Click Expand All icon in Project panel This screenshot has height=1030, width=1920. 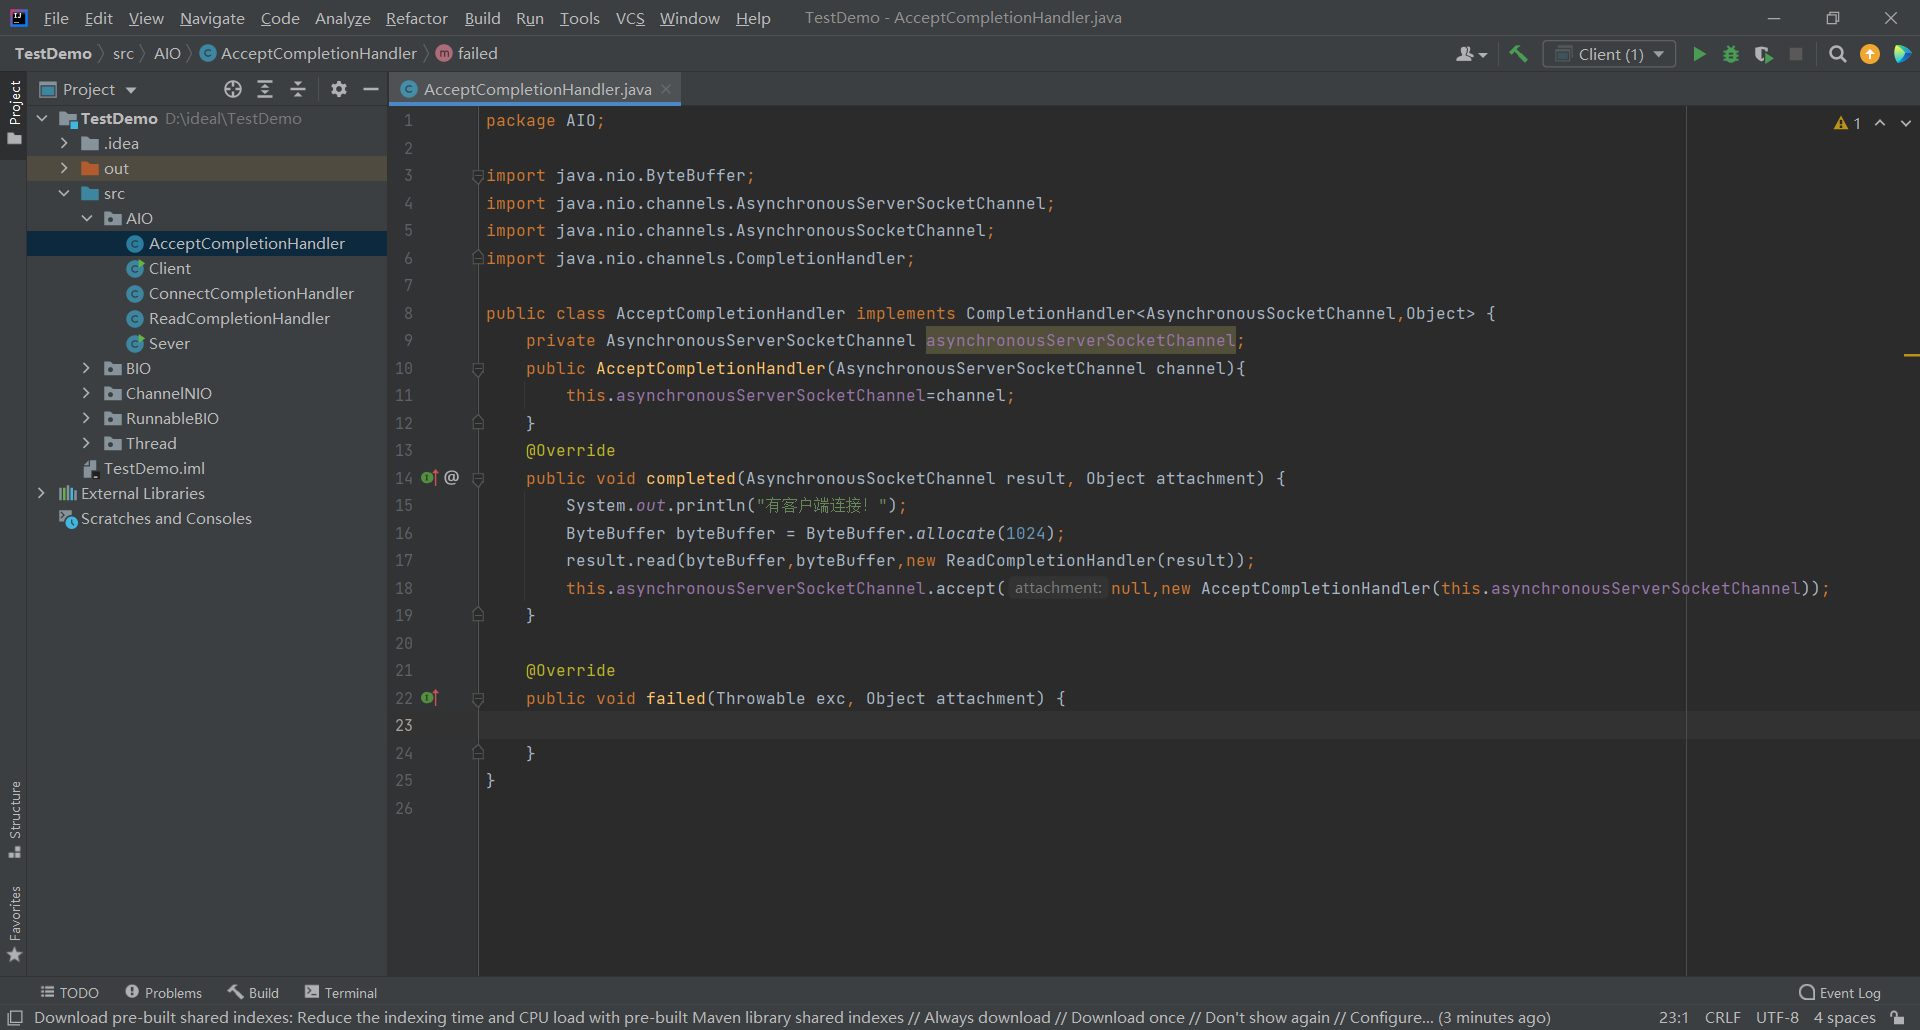coord(265,89)
